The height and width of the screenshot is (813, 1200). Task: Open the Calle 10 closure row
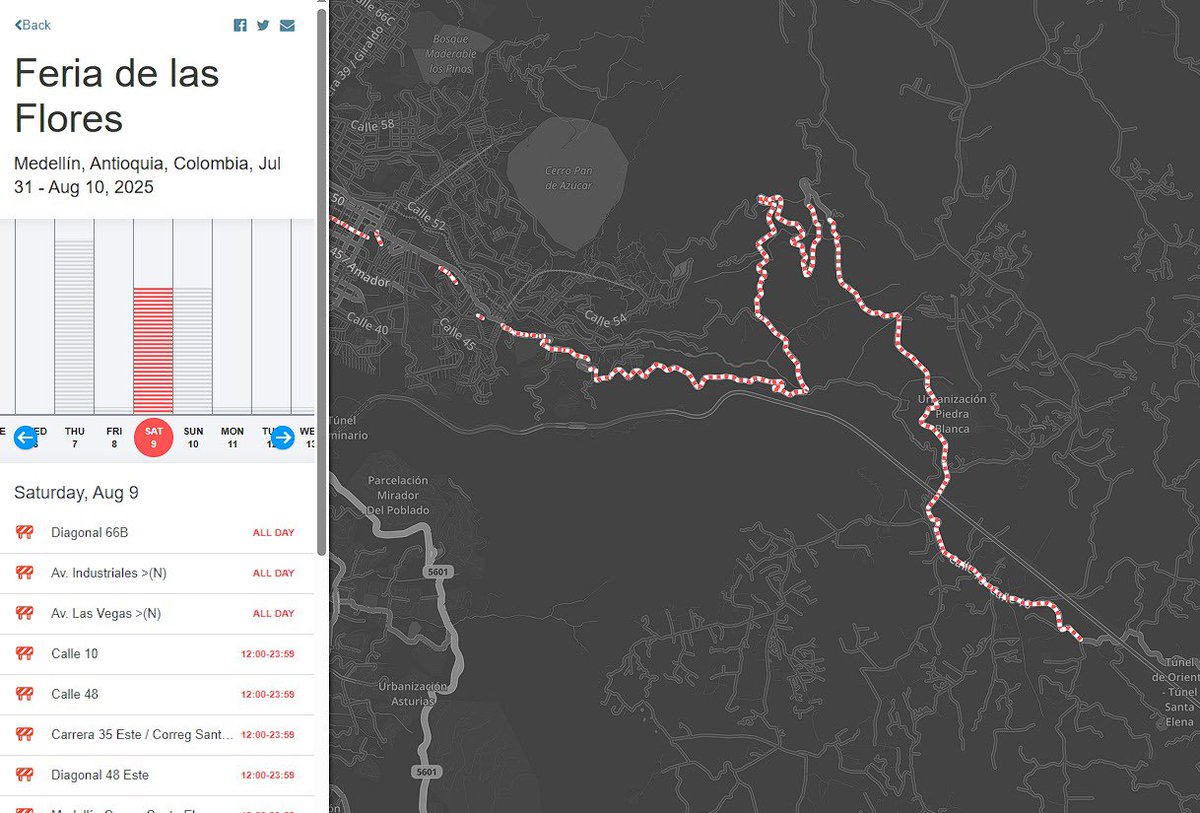[x=157, y=654]
